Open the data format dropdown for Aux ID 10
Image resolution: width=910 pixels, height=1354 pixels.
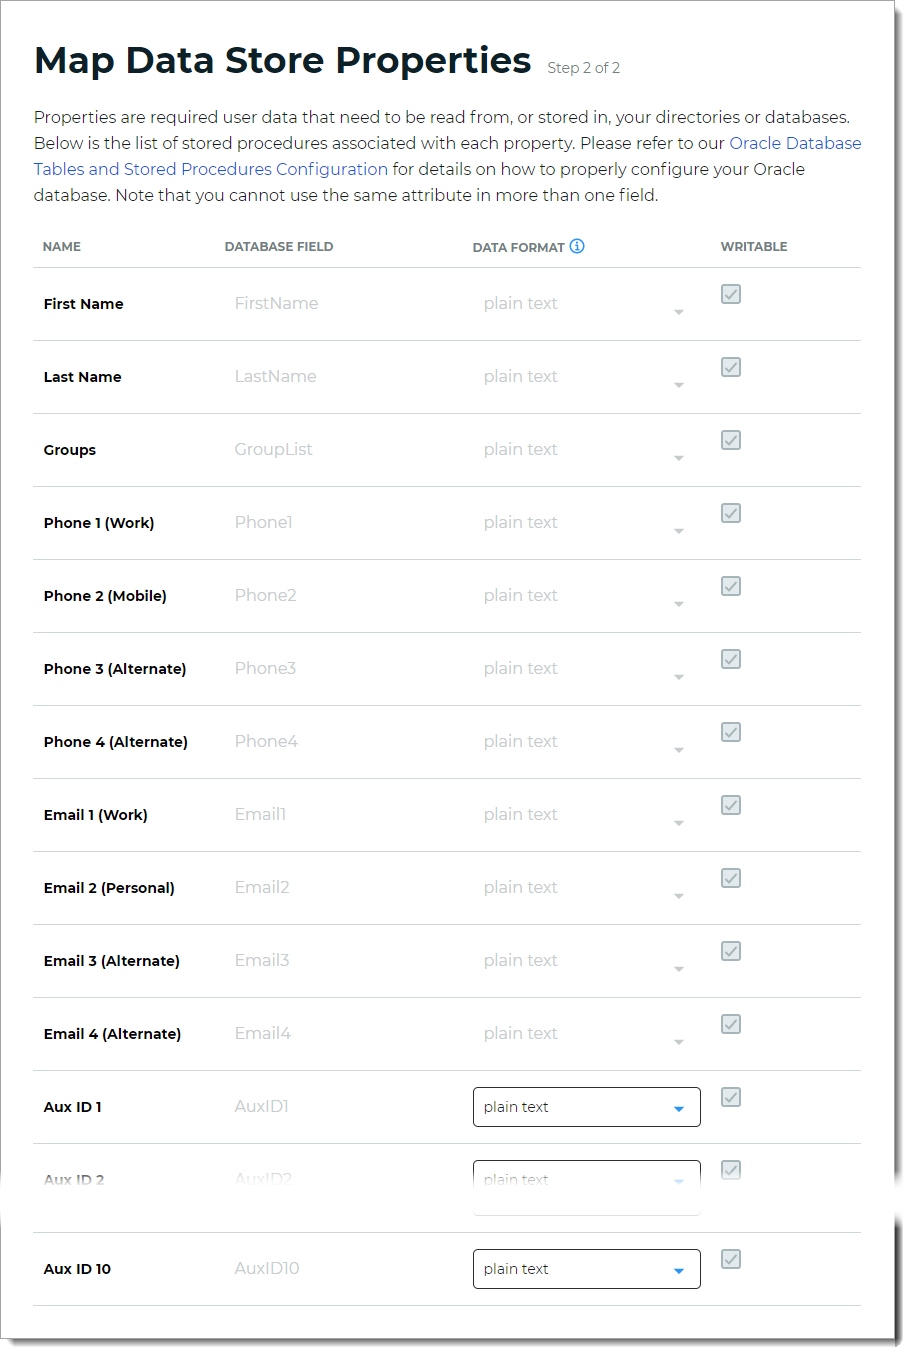[586, 1268]
